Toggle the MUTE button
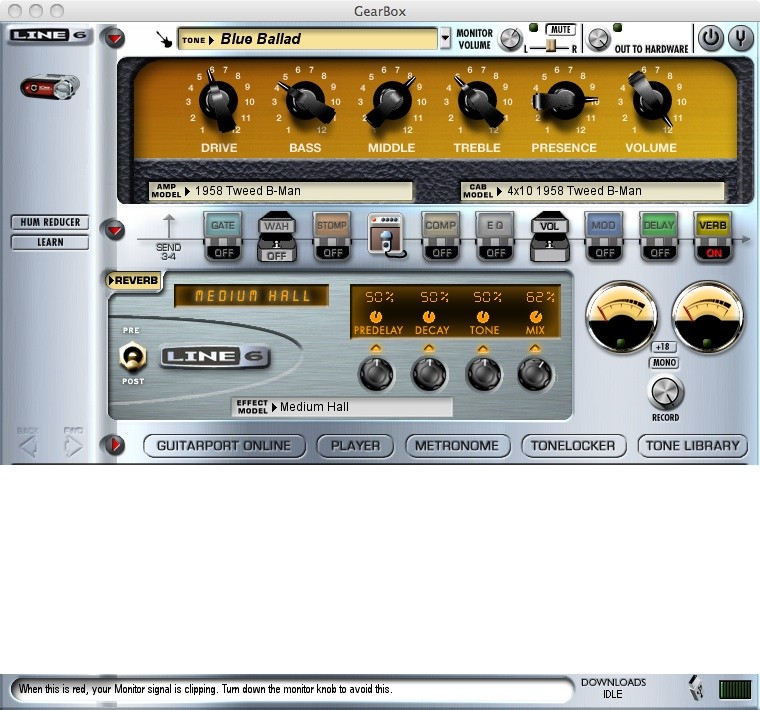The height and width of the screenshot is (710, 760). coord(561,30)
